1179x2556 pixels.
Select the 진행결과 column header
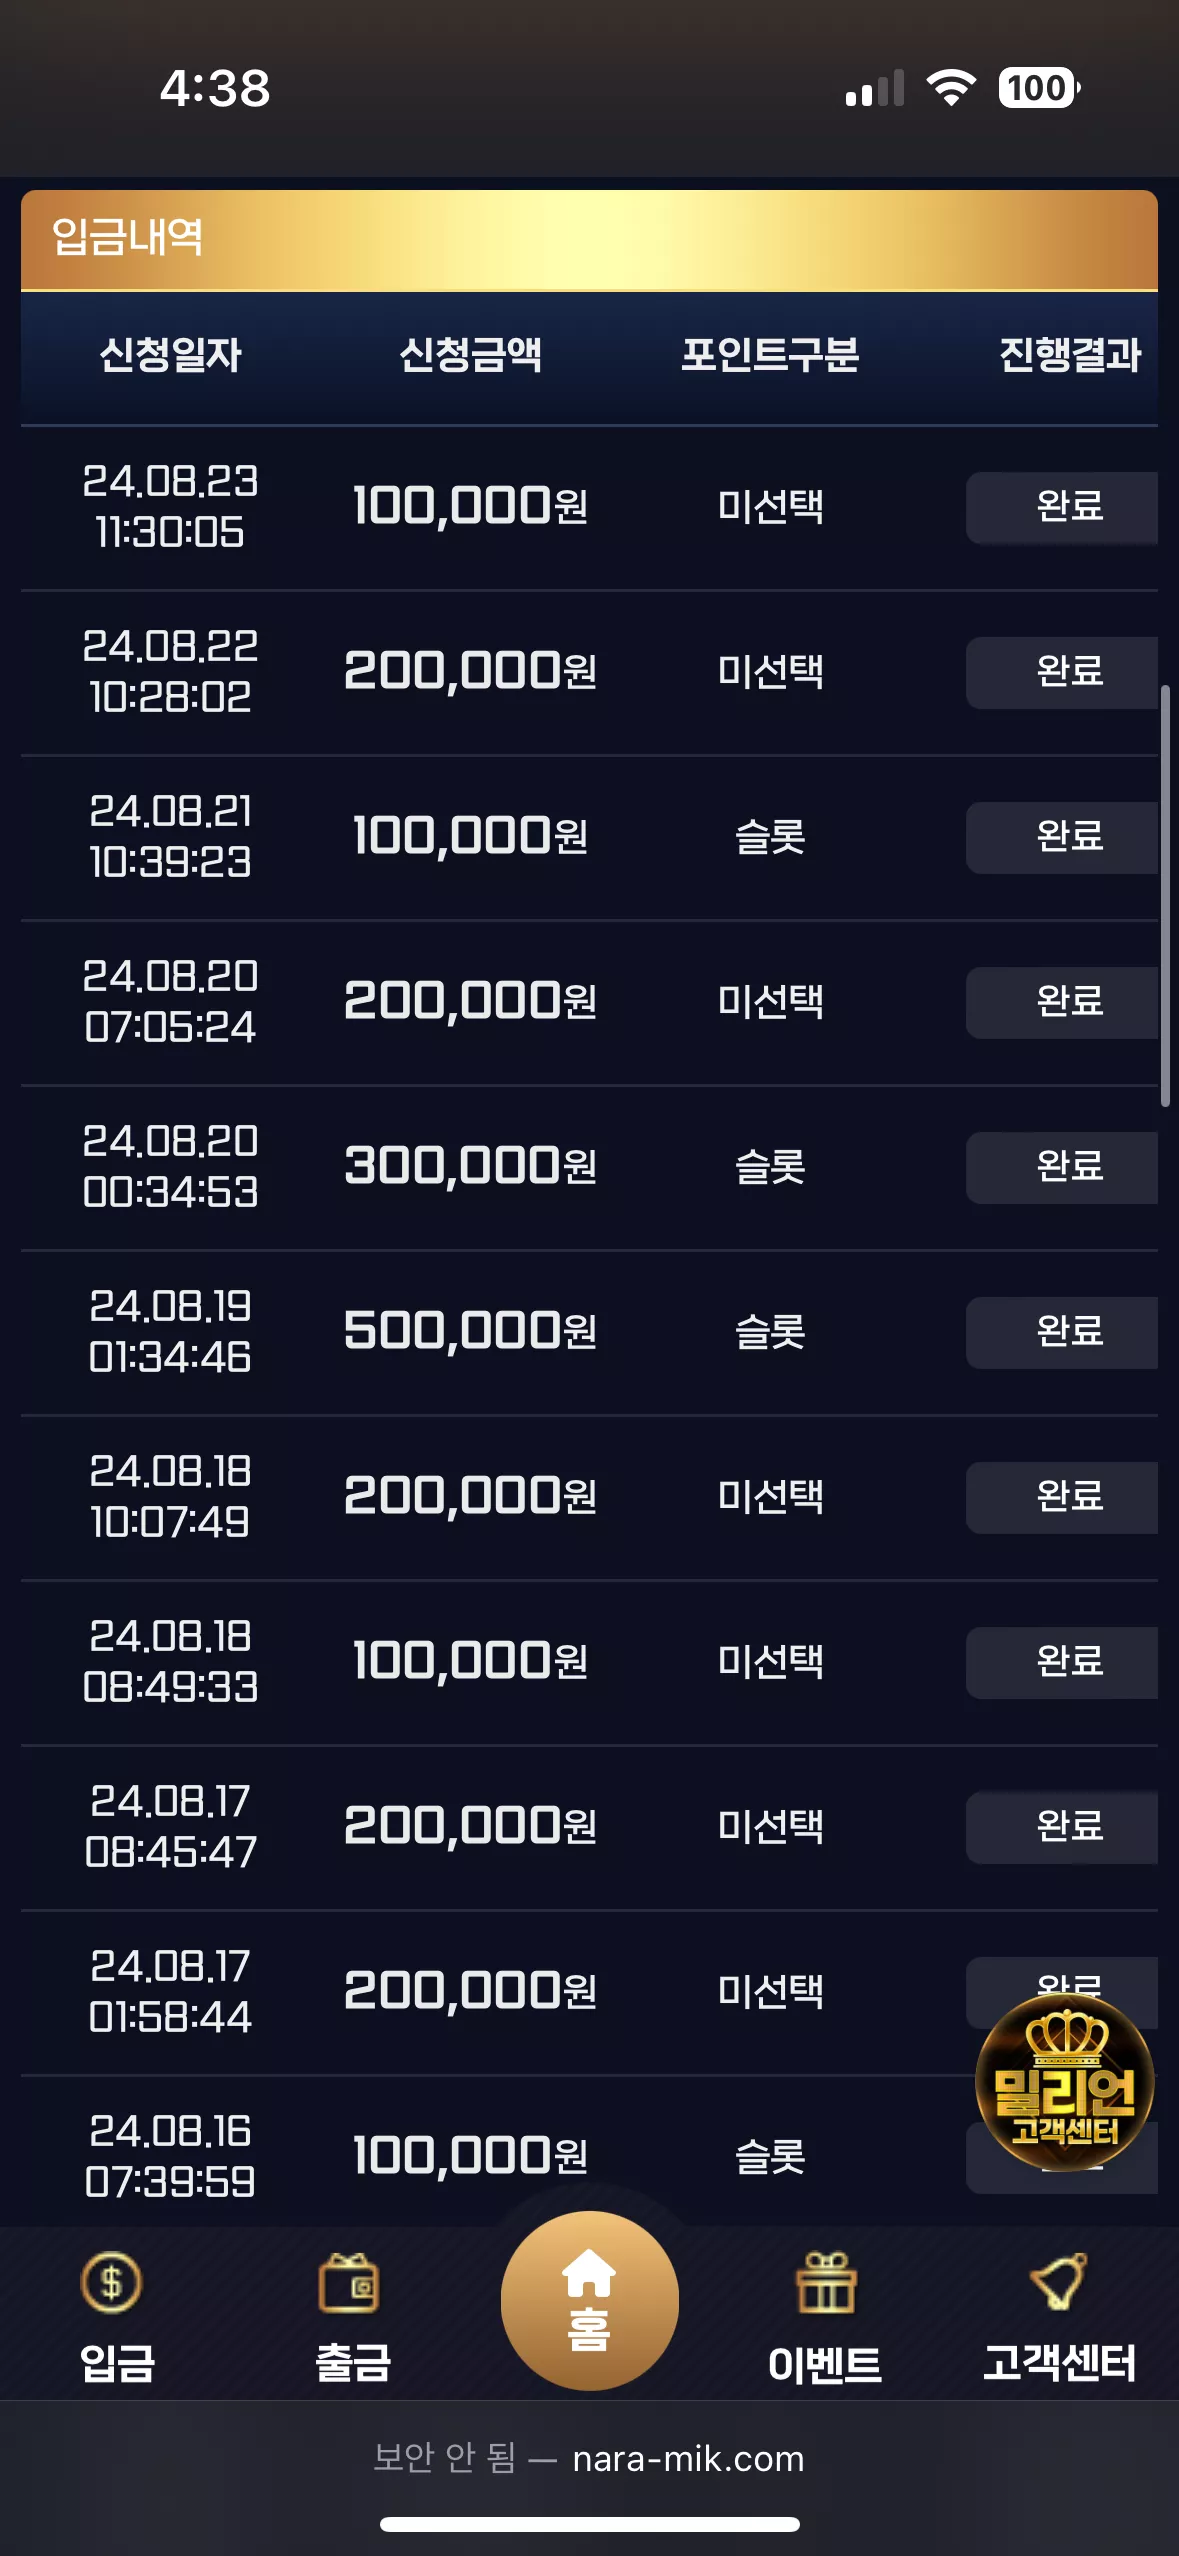point(1070,355)
